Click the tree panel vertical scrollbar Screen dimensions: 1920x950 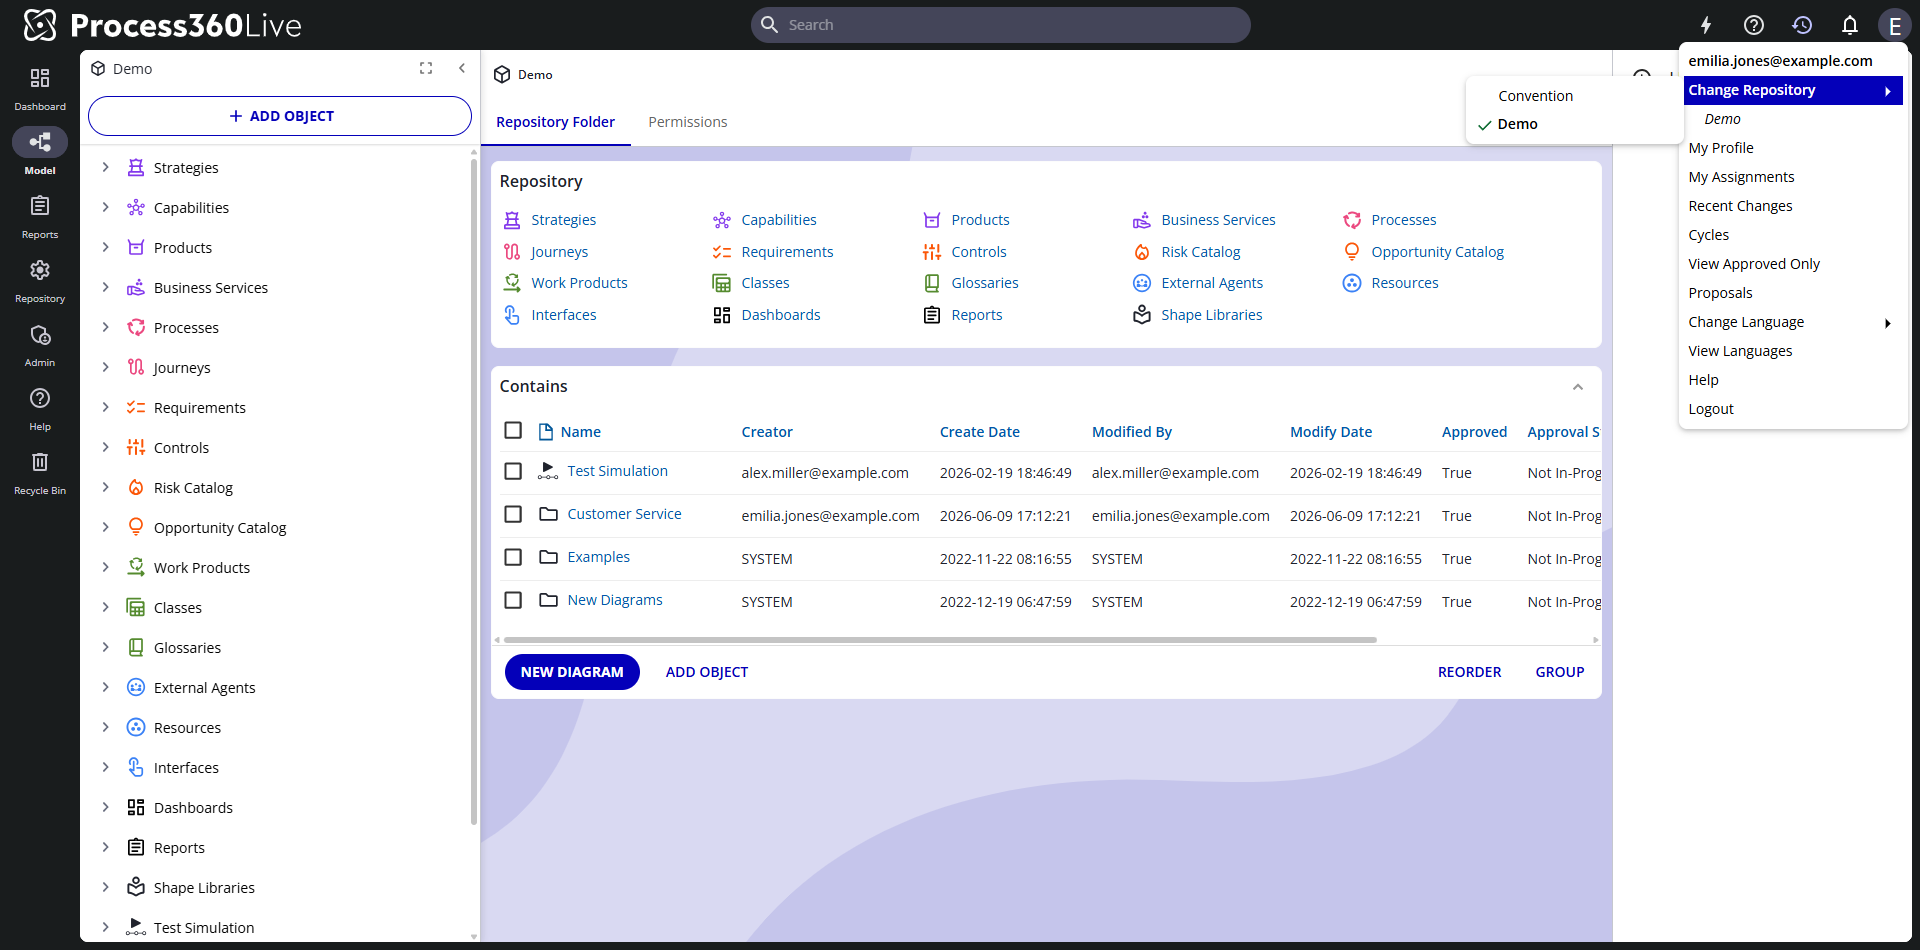pyautogui.click(x=474, y=490)
